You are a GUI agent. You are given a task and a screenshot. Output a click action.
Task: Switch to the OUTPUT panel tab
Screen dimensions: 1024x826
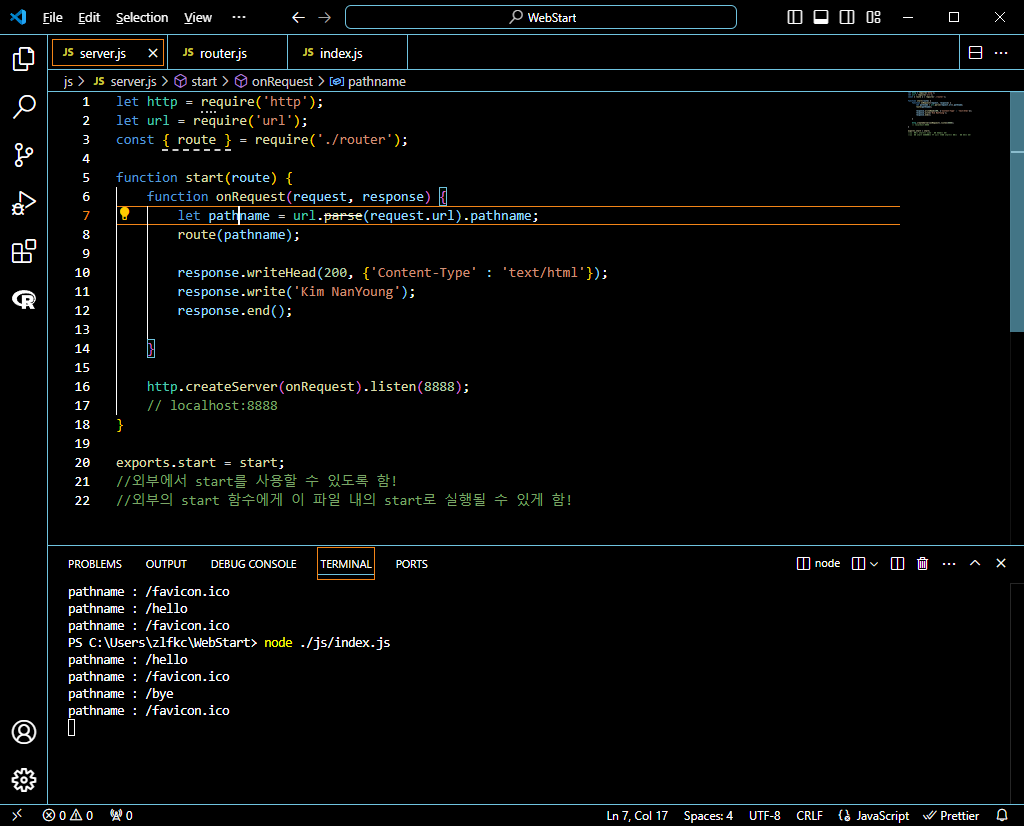[166, 564]
